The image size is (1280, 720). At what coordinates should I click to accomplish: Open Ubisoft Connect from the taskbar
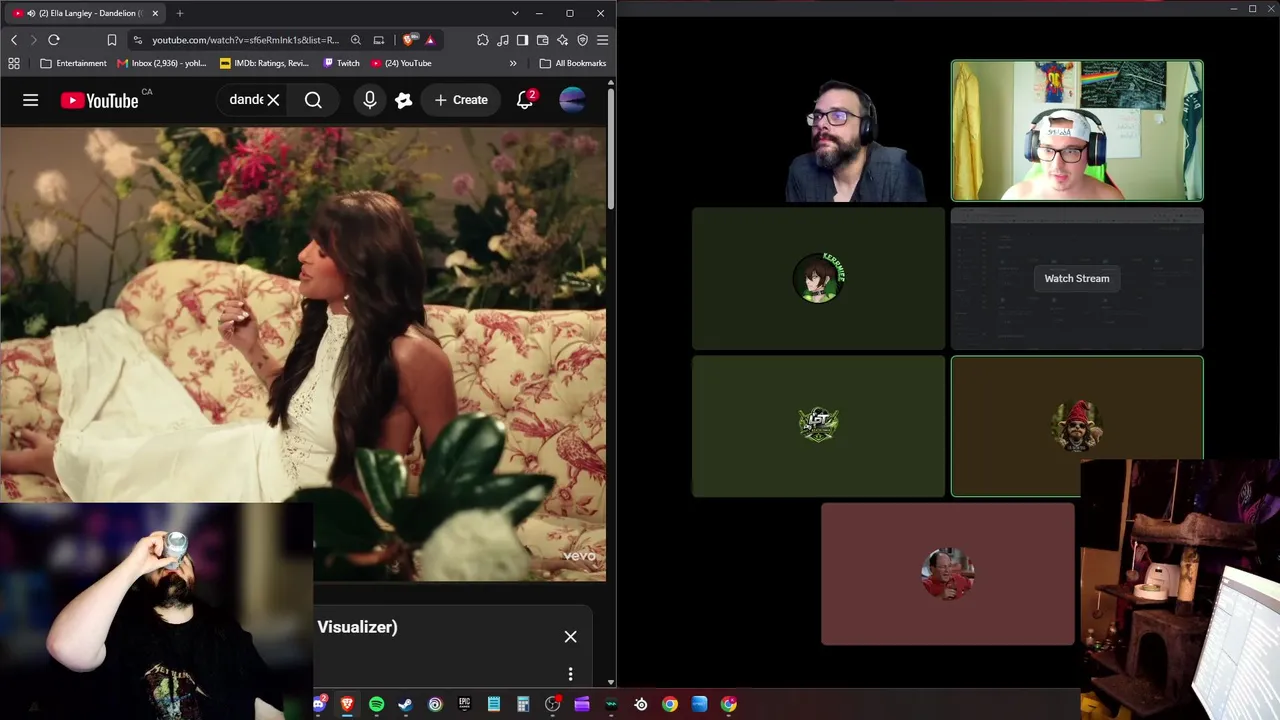coord(435,704)
